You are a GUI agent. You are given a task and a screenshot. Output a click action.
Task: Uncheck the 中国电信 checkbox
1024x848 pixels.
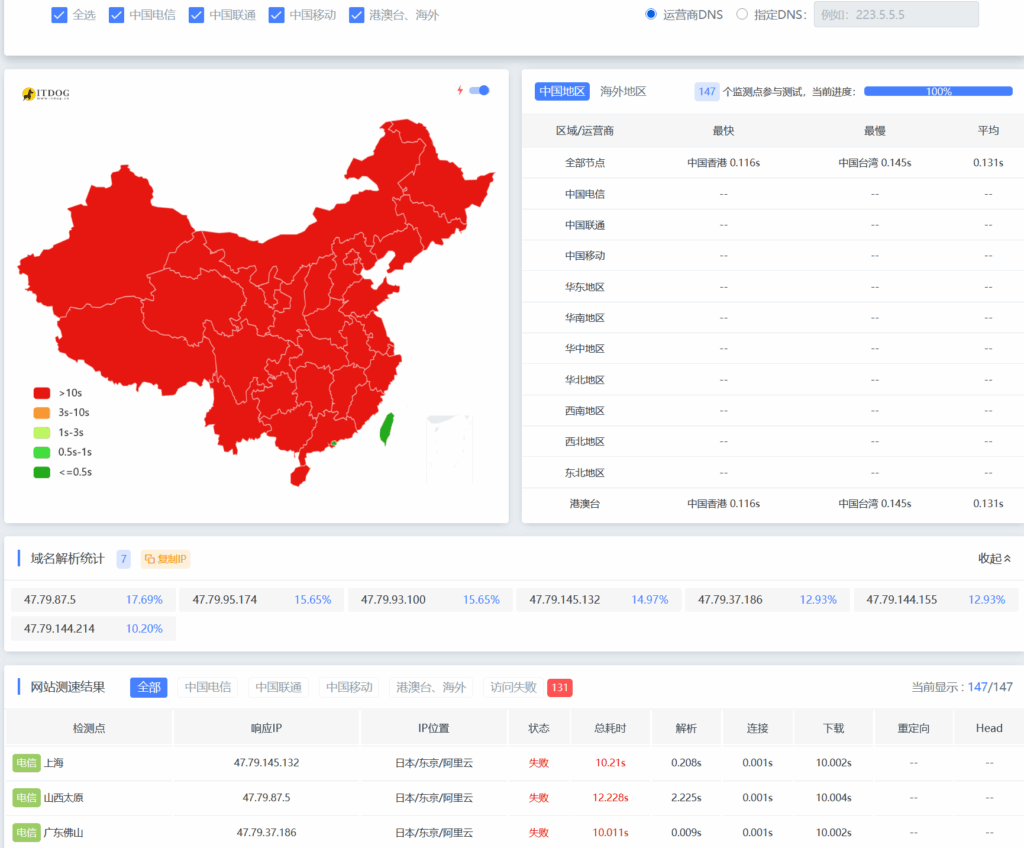[116, 15]
